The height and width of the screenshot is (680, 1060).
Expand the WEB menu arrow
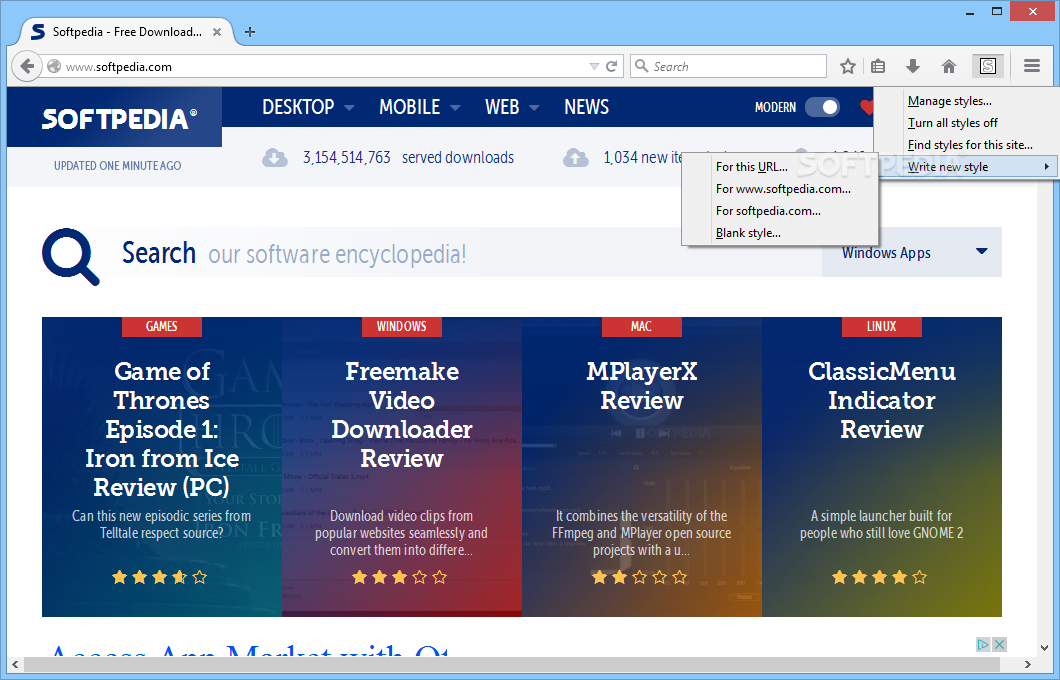click(534, 107)
